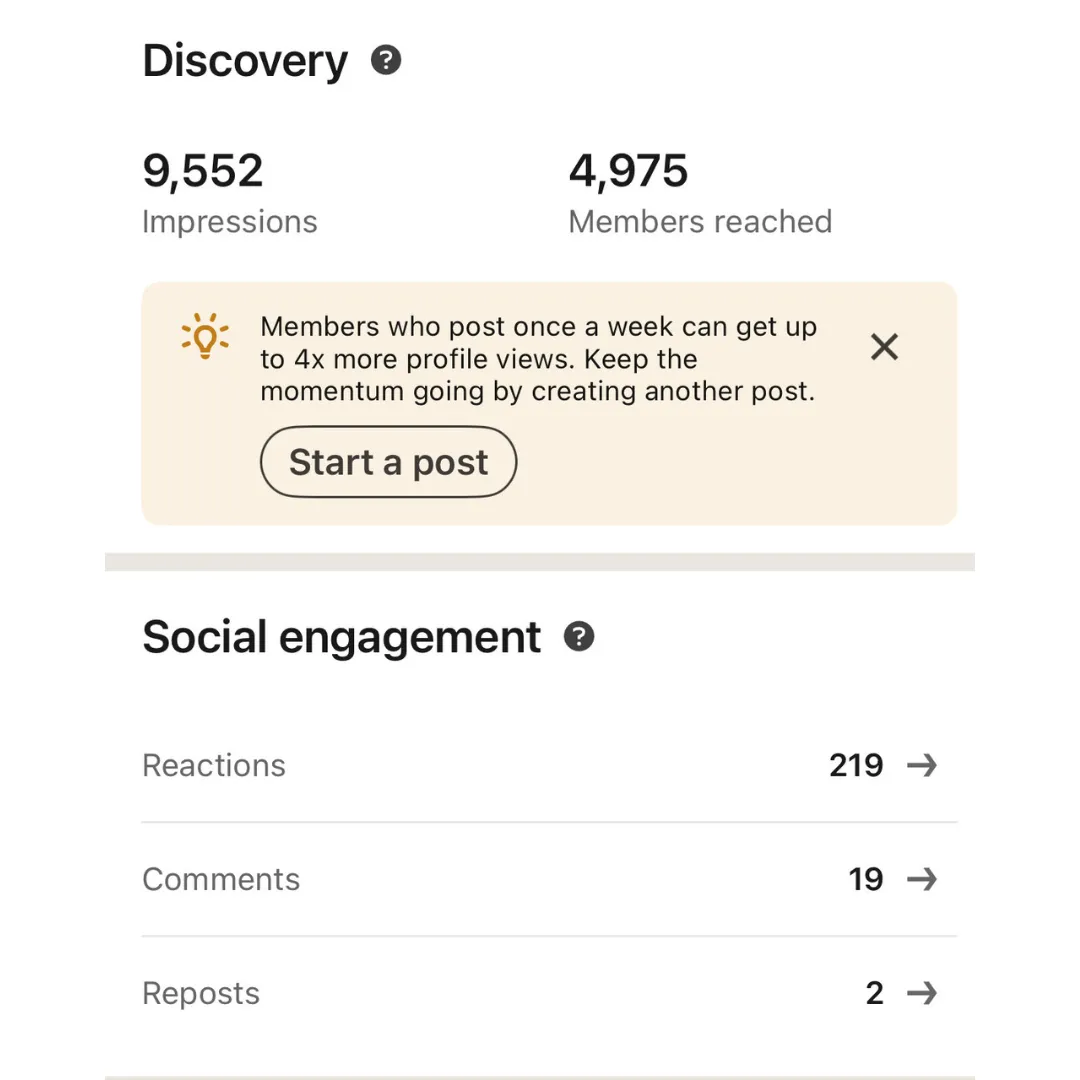Open the Social engagement help icon
The width and height of the screenshot is (1080, 1080).
pyautogui.click(x=579, y=636)
